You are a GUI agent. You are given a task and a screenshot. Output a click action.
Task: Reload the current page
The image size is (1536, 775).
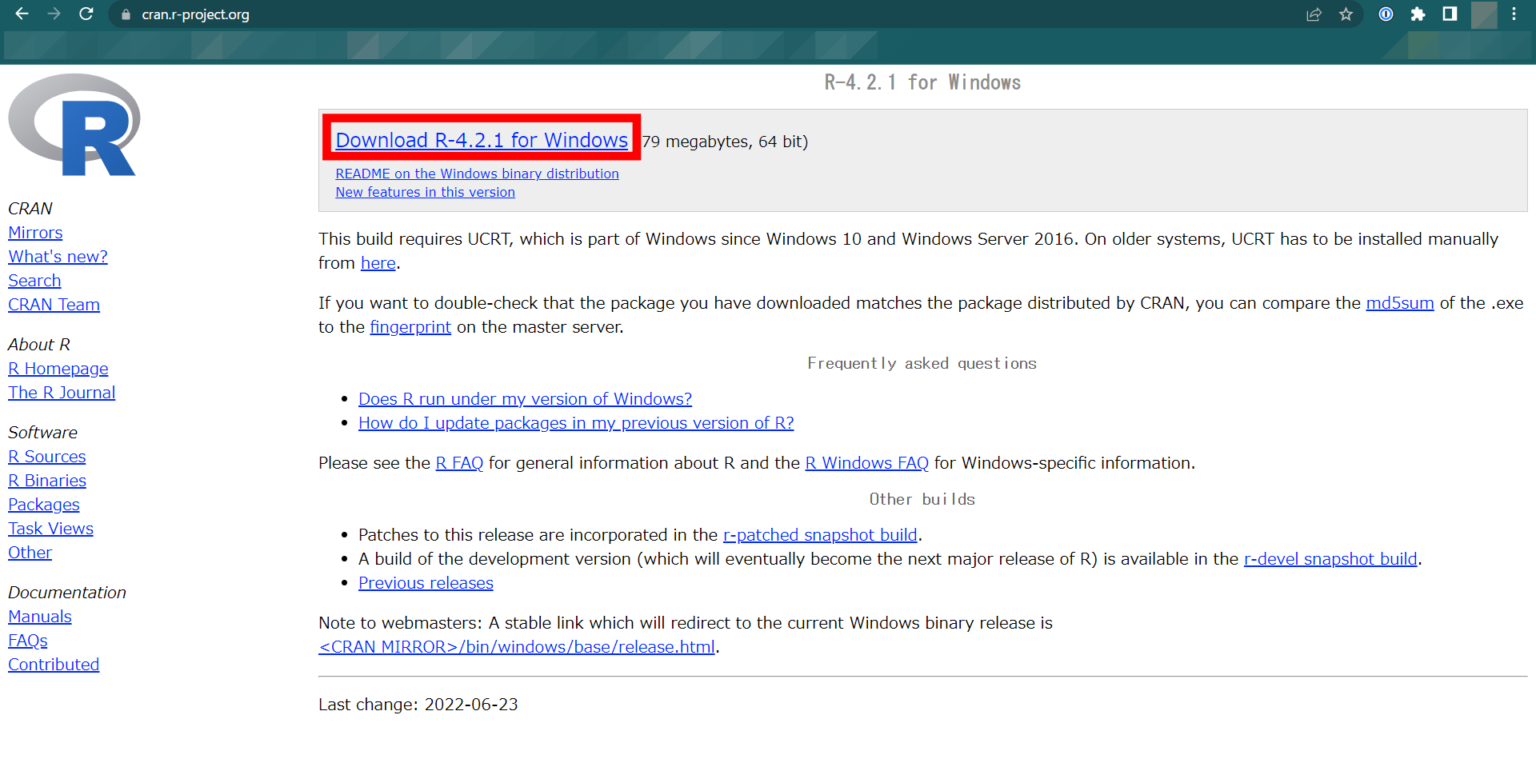point(85,14)
